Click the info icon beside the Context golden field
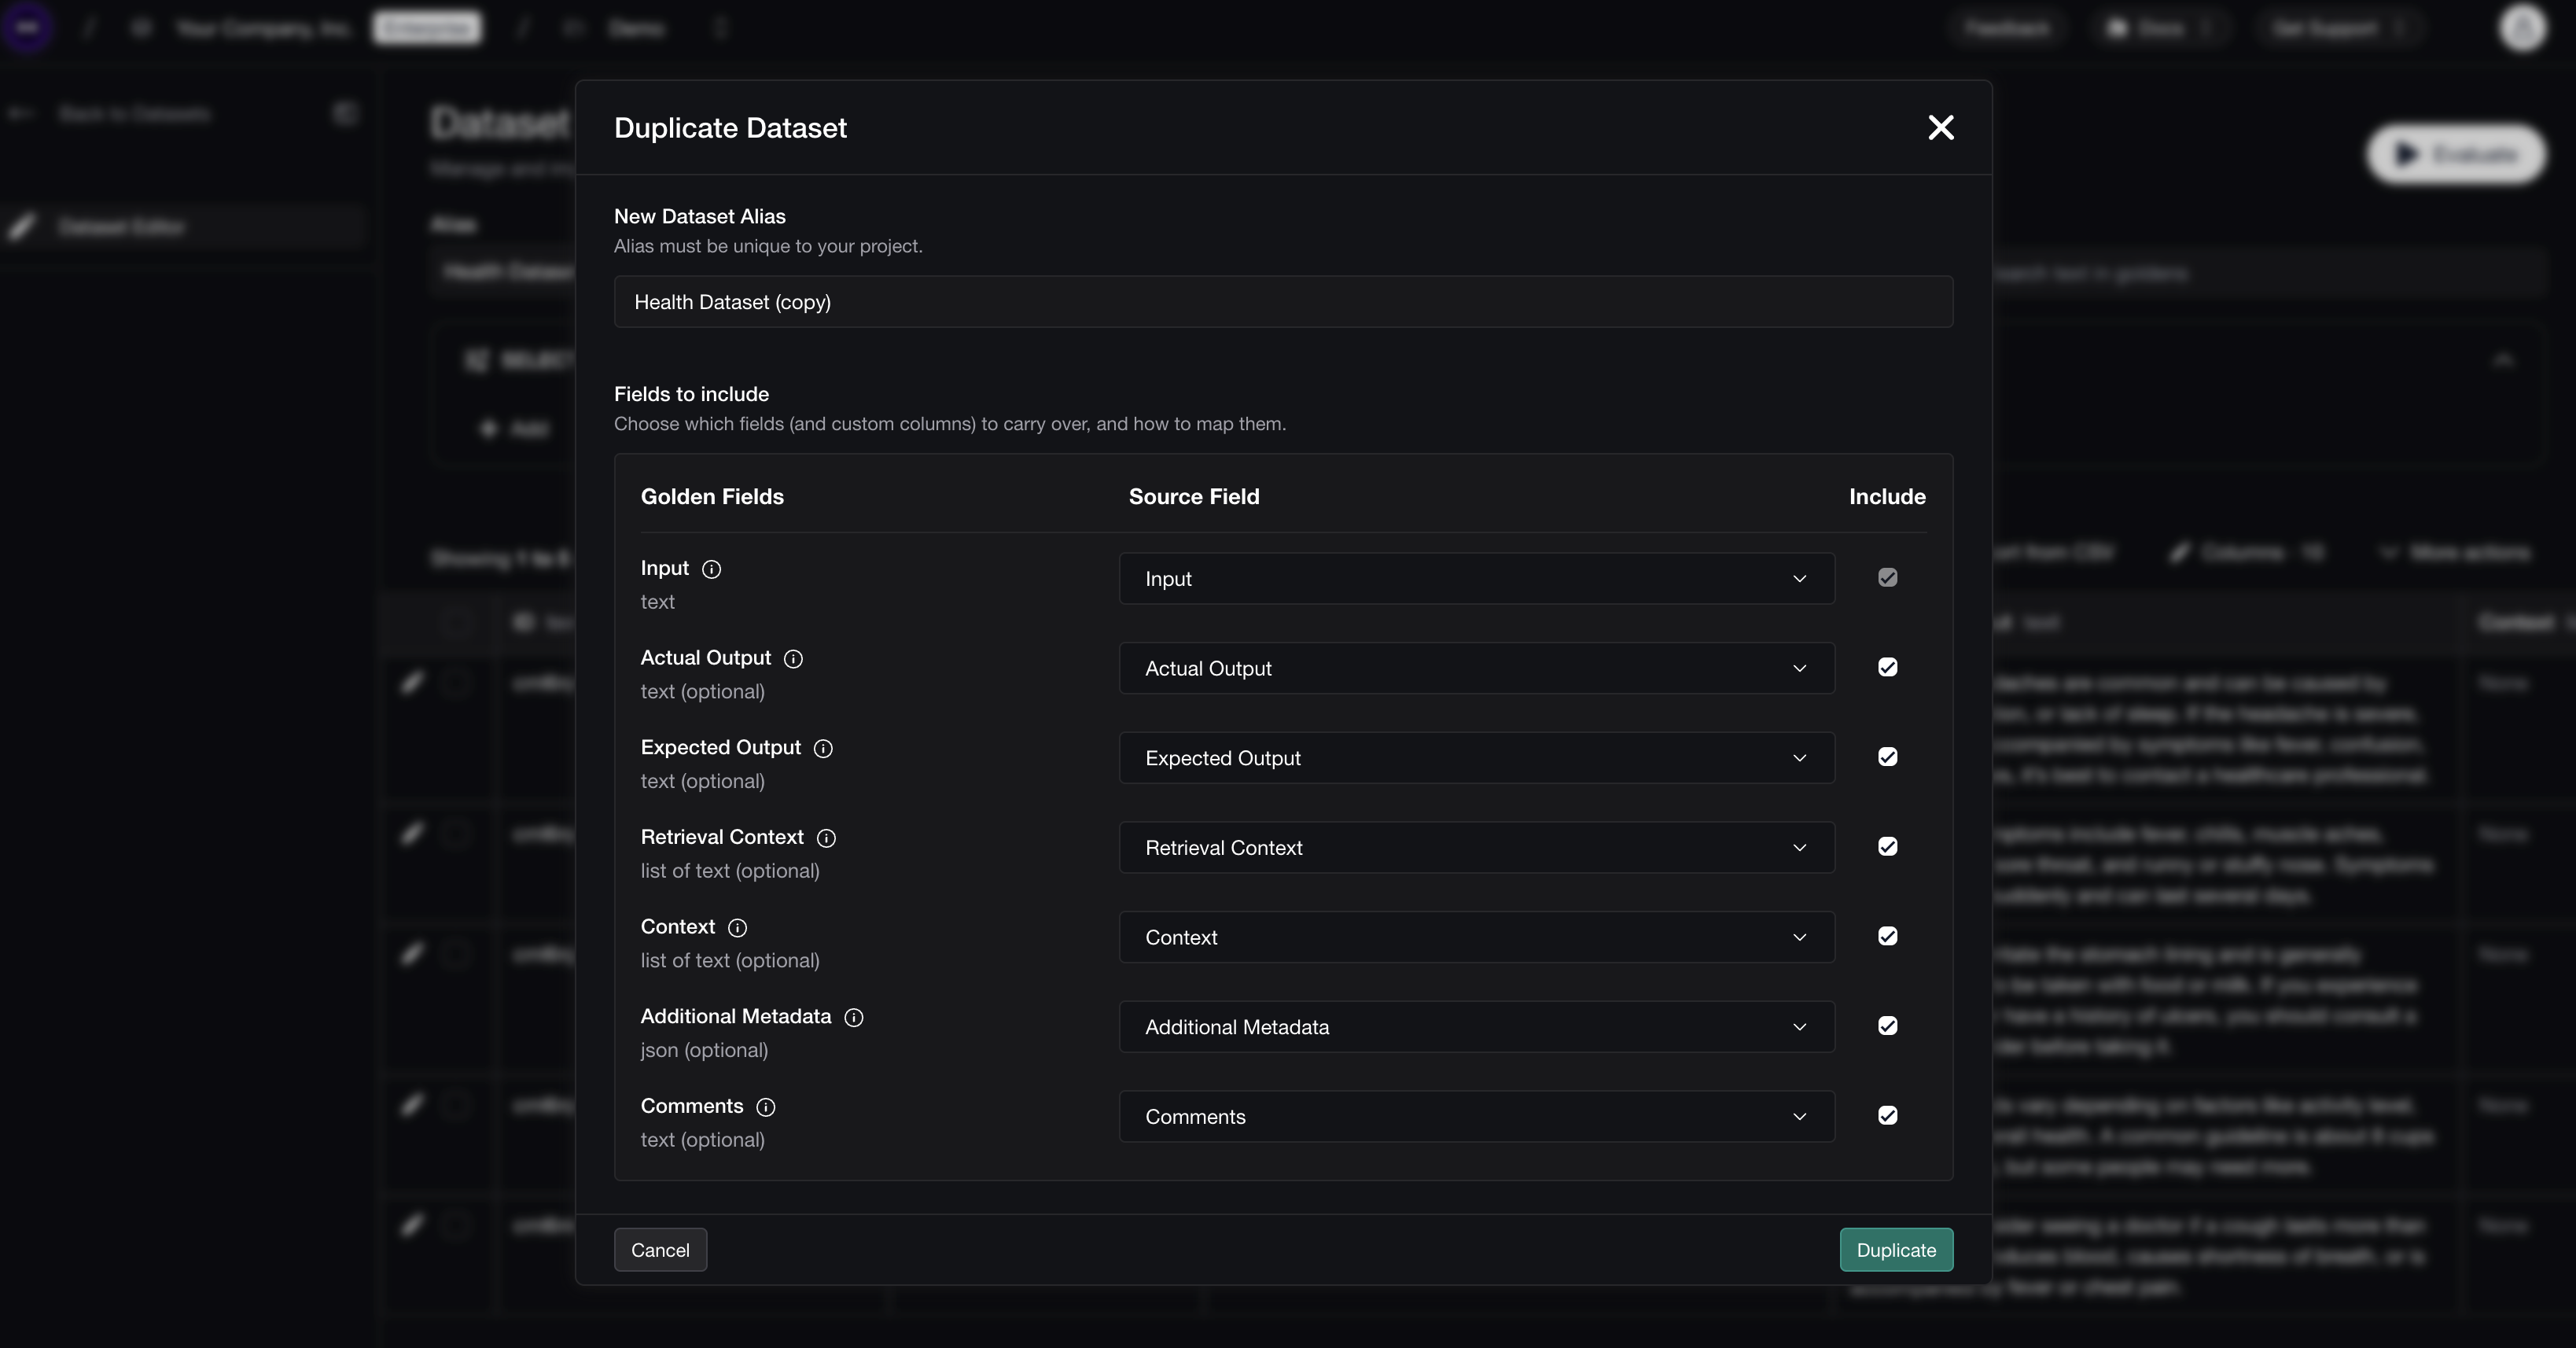 click(x=737, y=928)
